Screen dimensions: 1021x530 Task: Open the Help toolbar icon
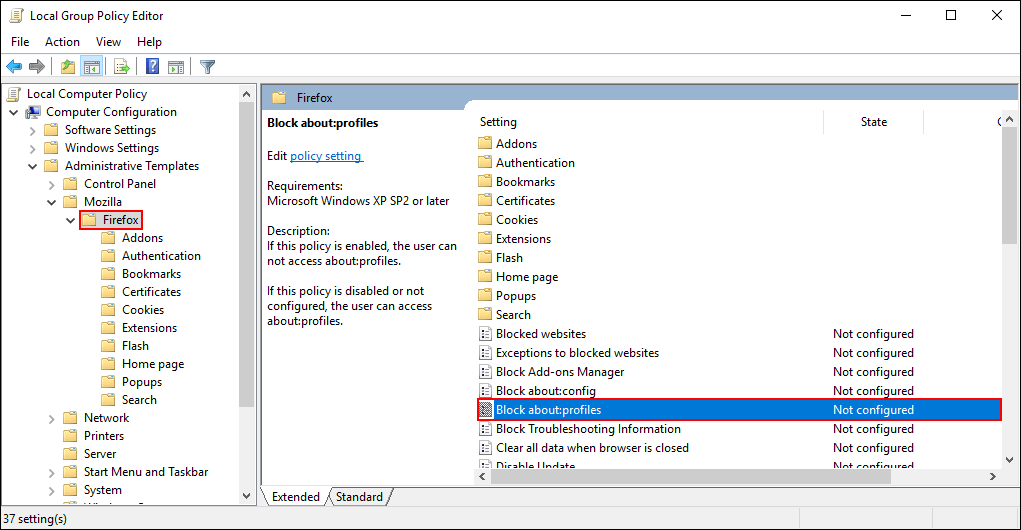tap(152, 66)
